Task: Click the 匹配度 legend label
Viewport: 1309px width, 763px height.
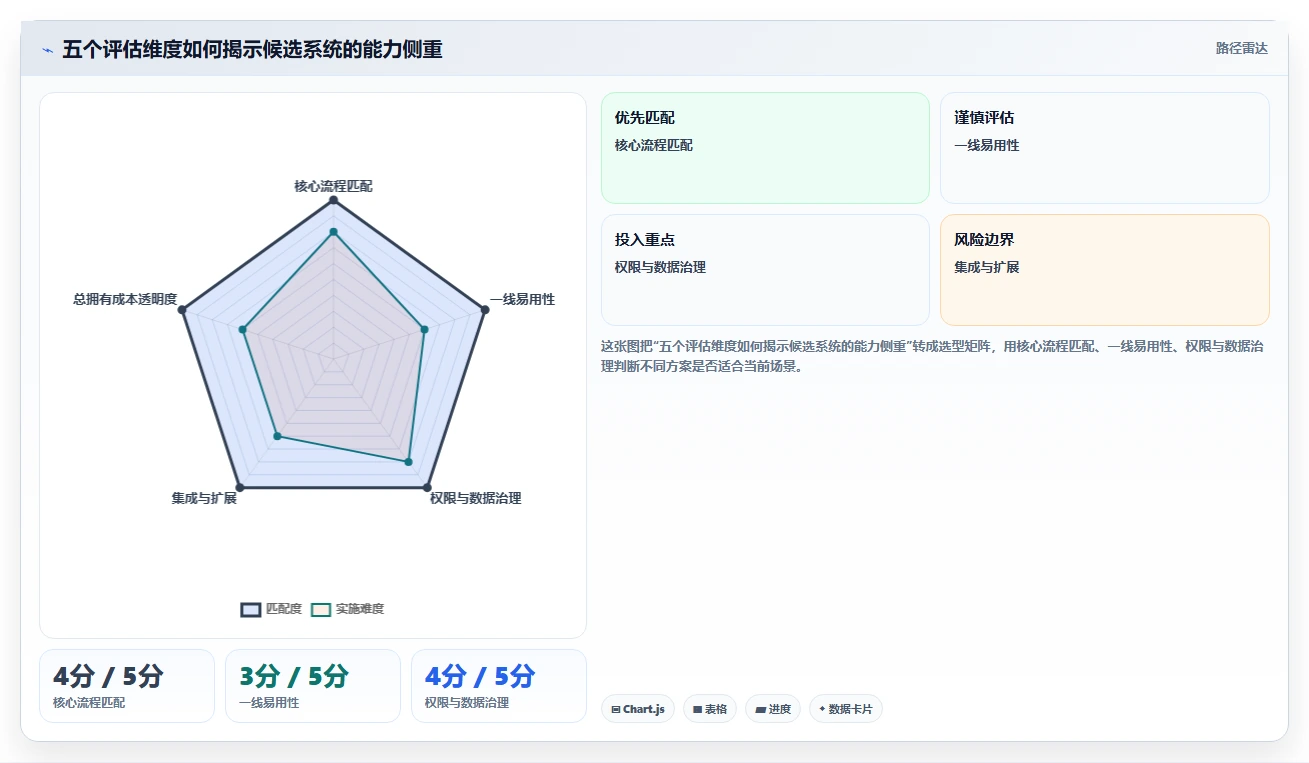Action: coord(284,609)
